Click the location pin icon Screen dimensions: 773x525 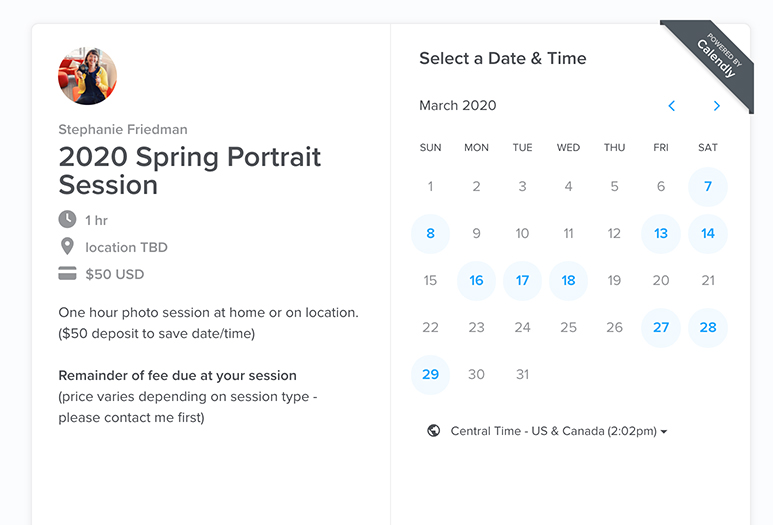(x=67, y=247)
